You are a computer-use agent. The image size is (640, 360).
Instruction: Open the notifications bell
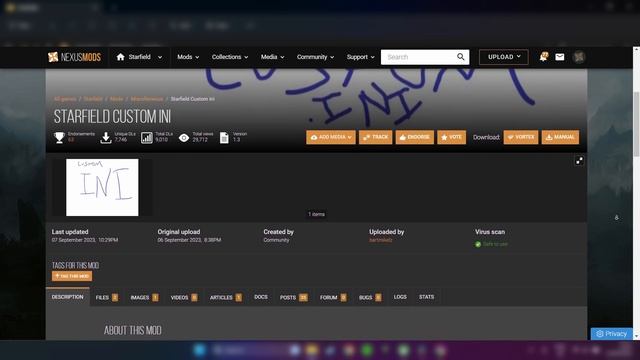click(x=543, y=57)
